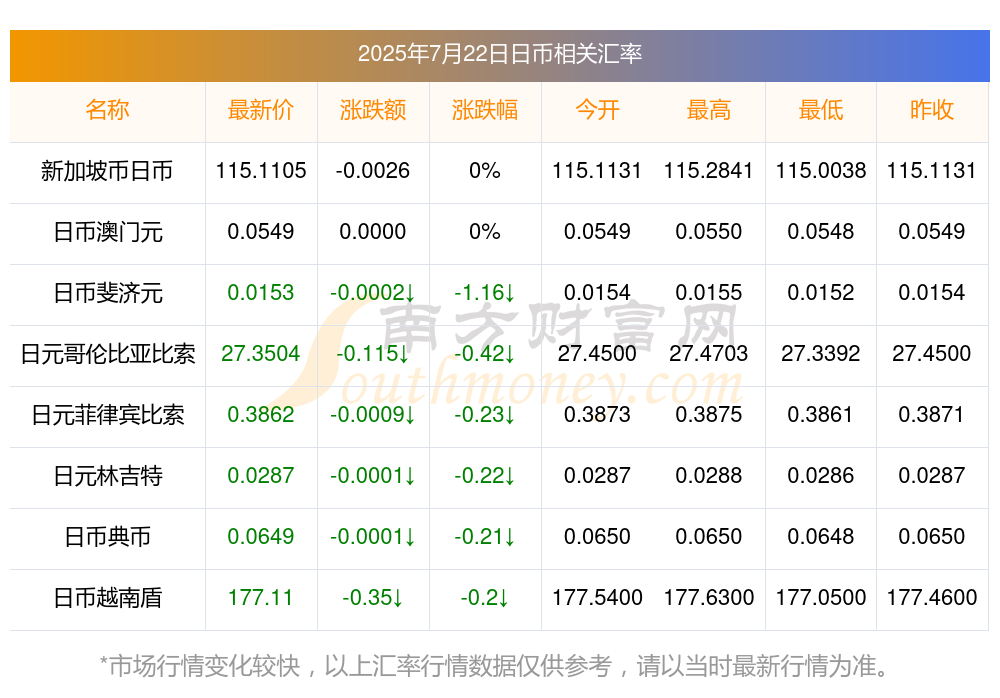Select green latest price 0.0287
Image resolution: width=1000 pixels, height=698 pixels.
click(261, 475)
